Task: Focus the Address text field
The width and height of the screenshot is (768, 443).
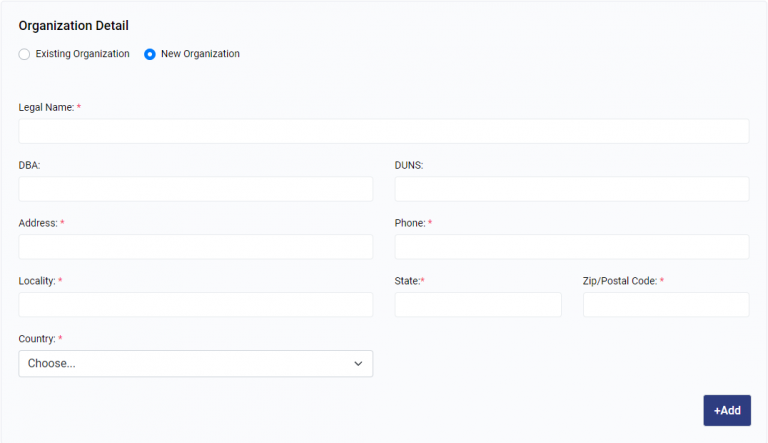Action: (195, 247)
